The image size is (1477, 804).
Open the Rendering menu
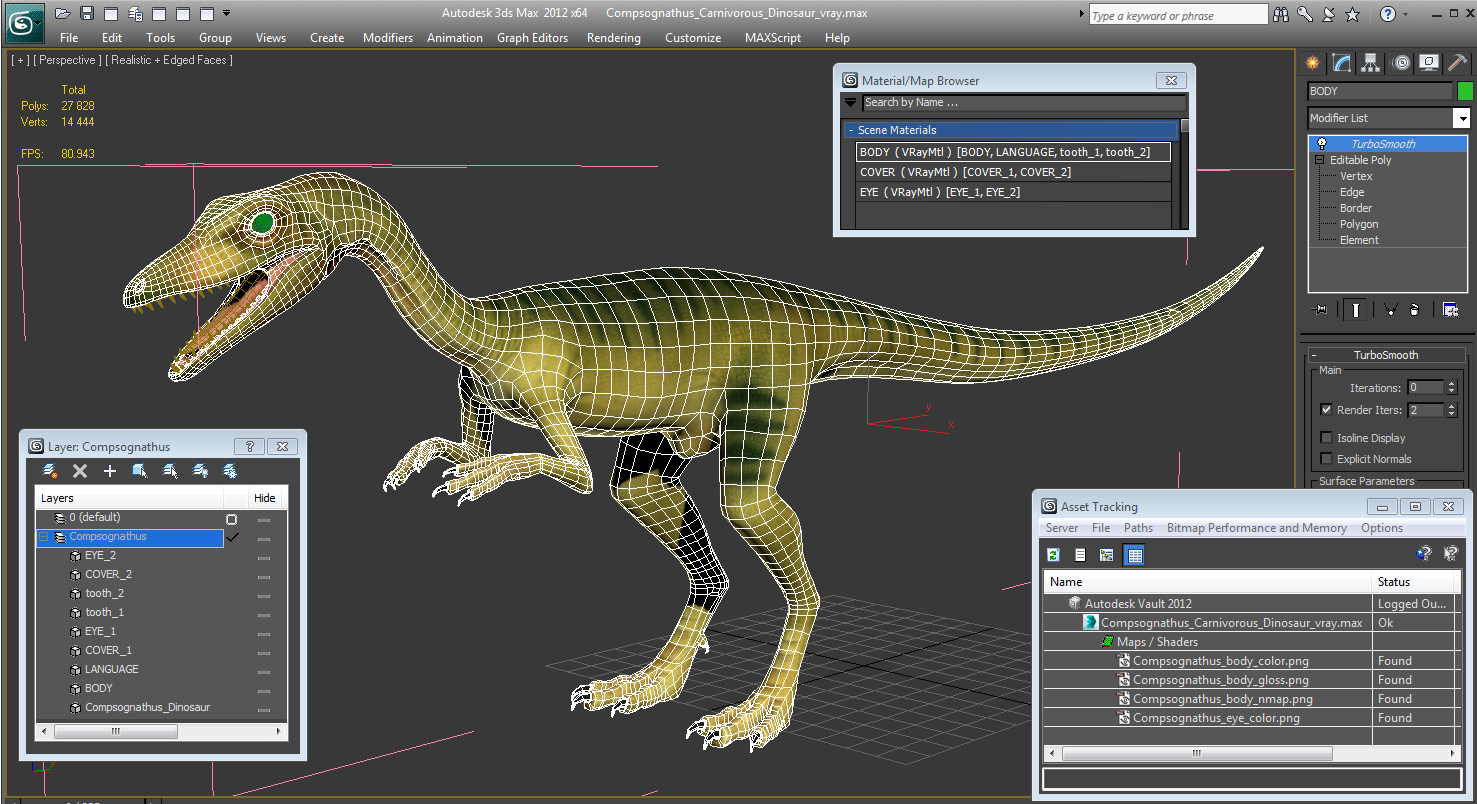click(x=614, y=38)
